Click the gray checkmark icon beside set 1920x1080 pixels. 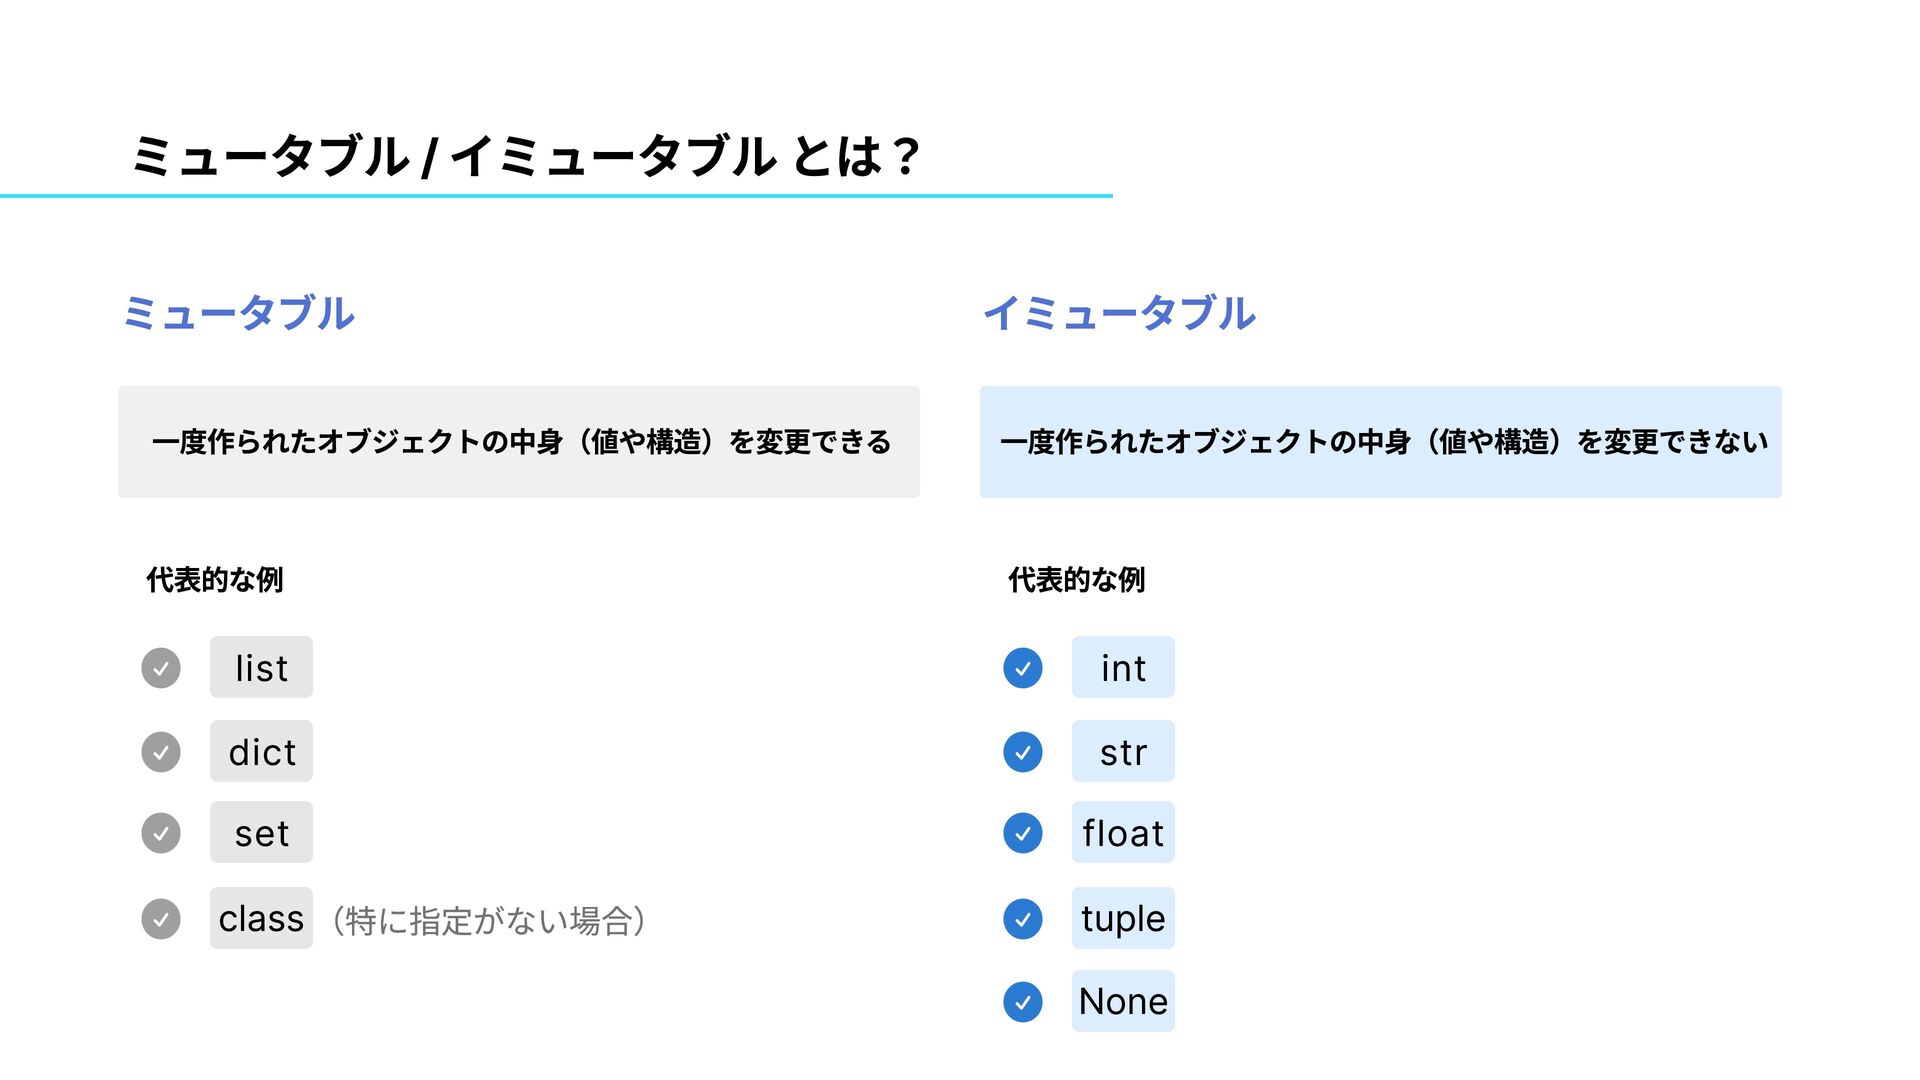161,833
